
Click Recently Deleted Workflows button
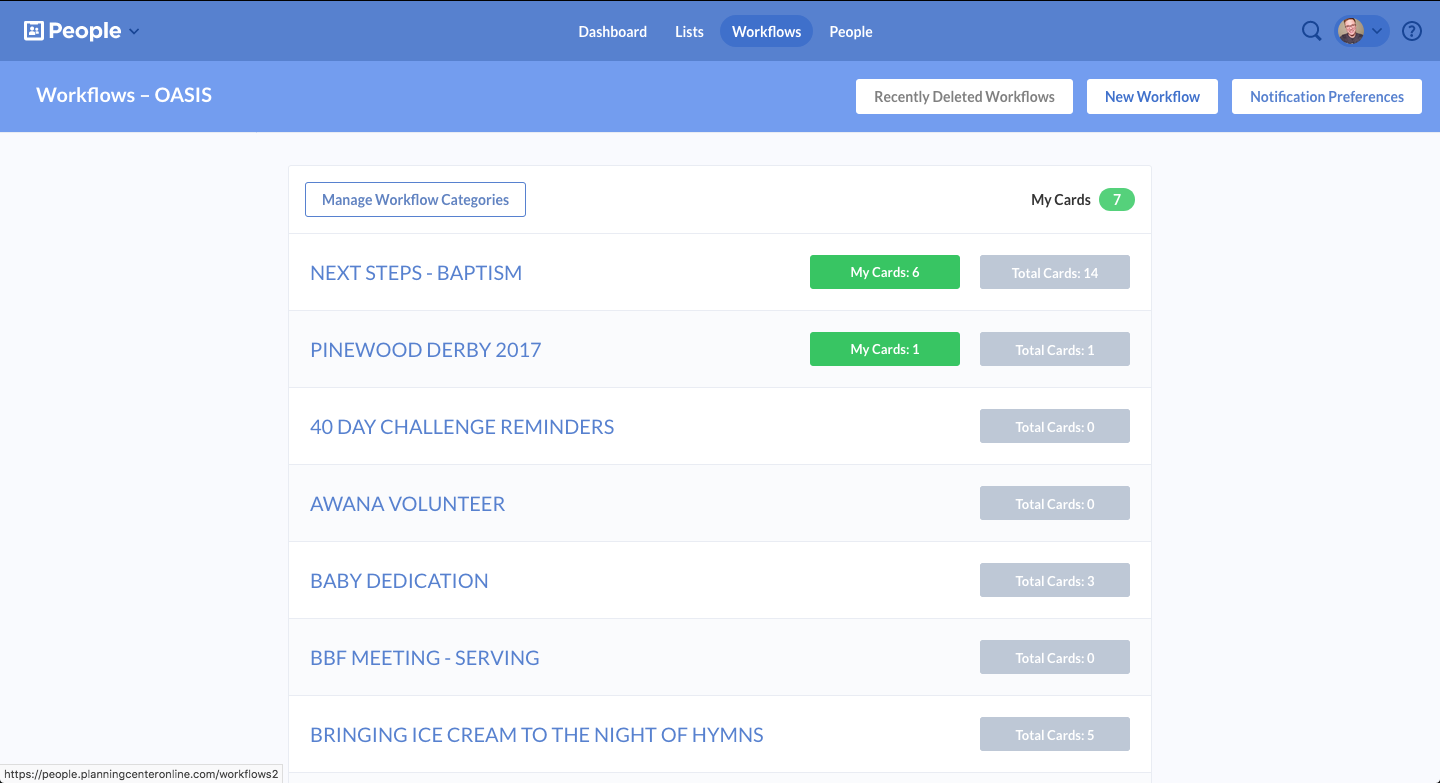(964, 97)
